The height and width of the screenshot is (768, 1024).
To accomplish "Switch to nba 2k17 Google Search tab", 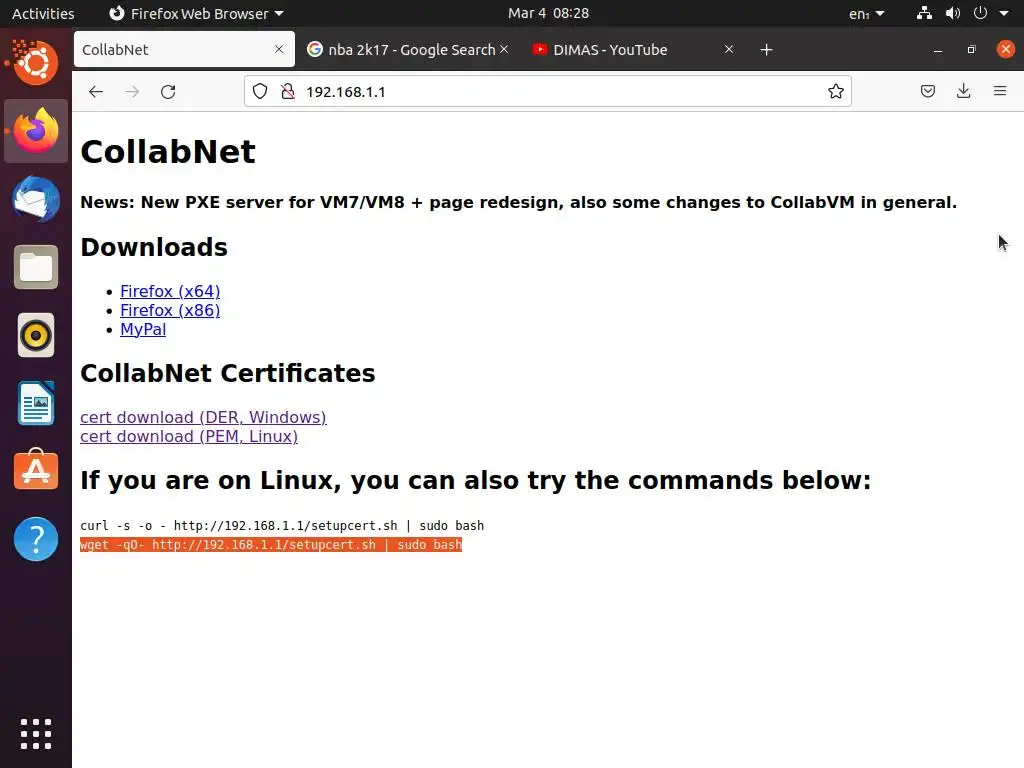I will [x=408, y=50].
